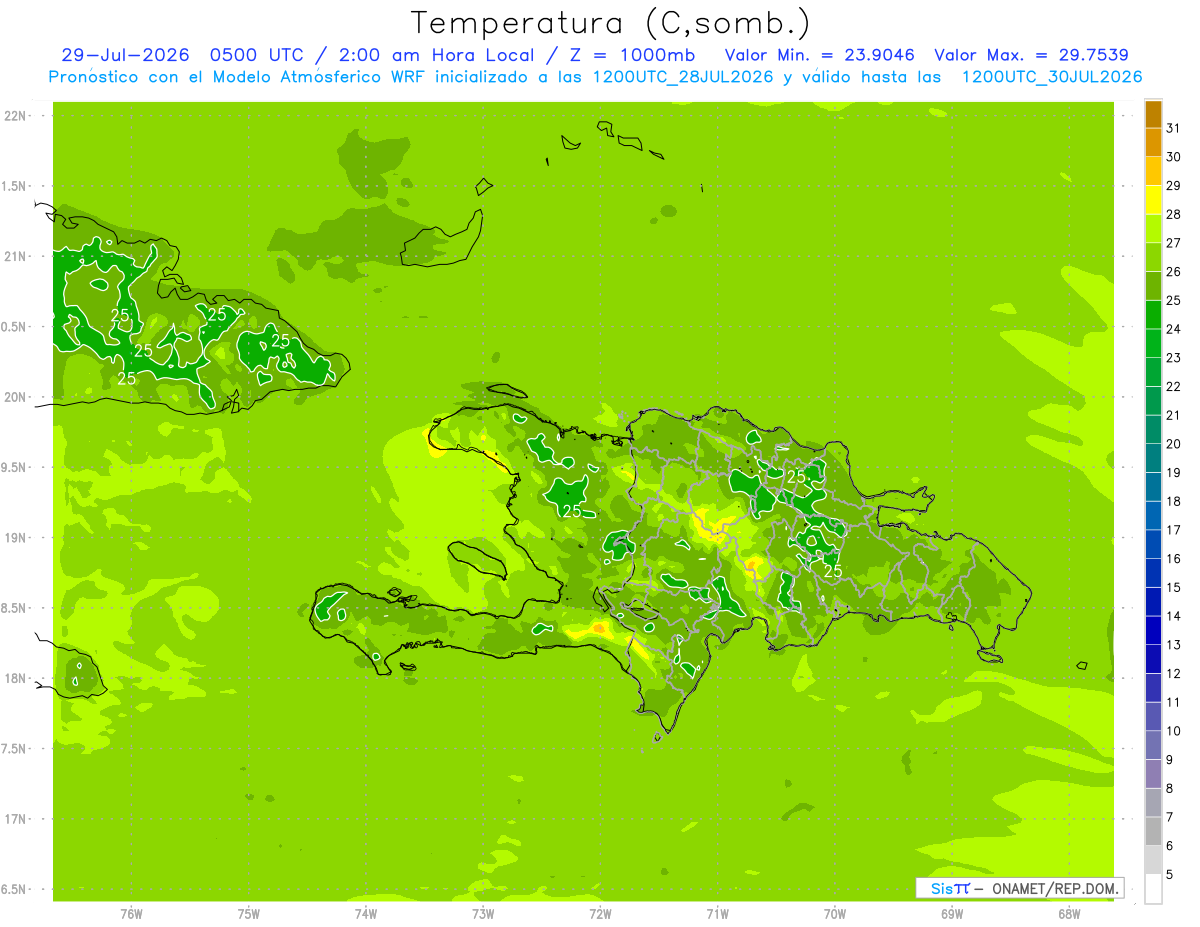Click the 25 contour label nearest 19.5N latitude

(797, 477)
